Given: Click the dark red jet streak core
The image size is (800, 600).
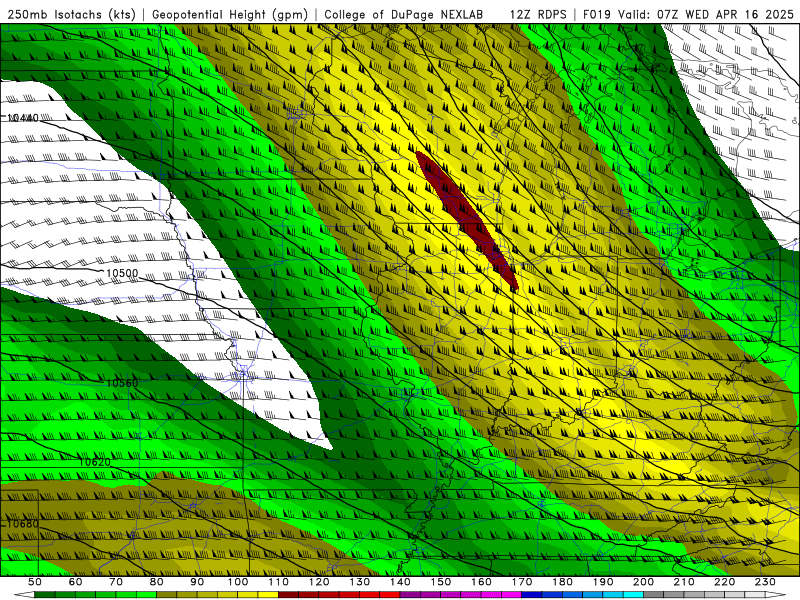Looking at the screenshot, I should pyautogui.click(x=467, y=219).
